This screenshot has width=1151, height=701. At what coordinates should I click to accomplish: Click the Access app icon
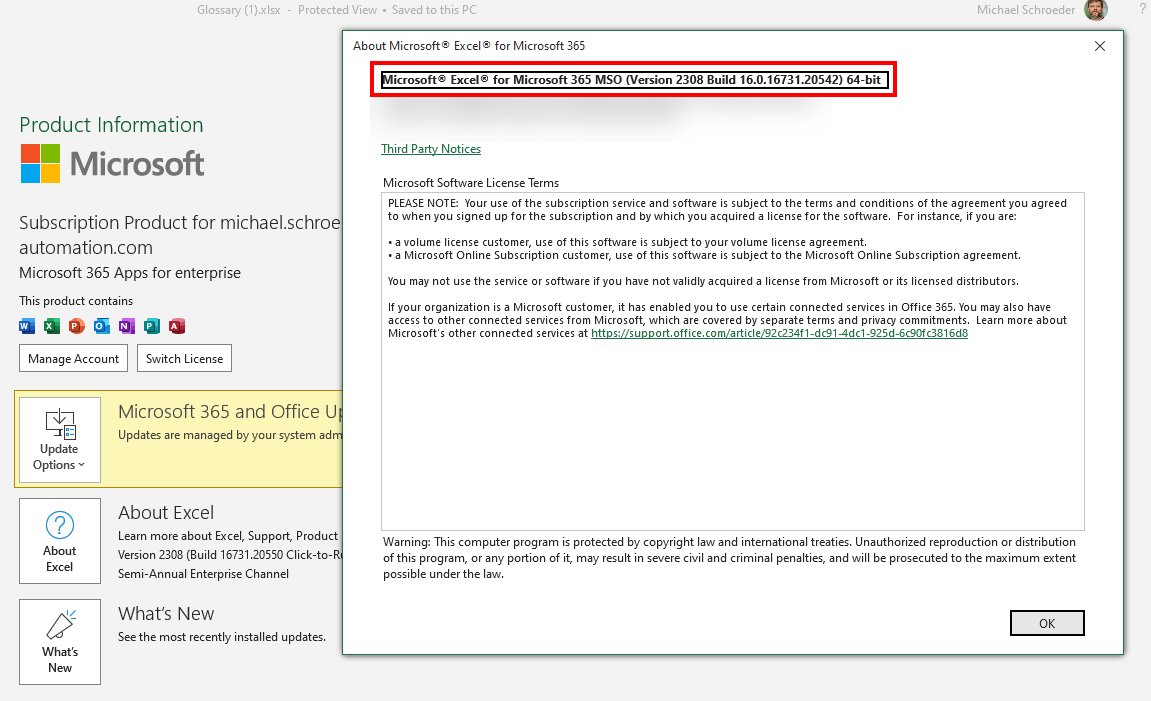[x=177, y=326]
